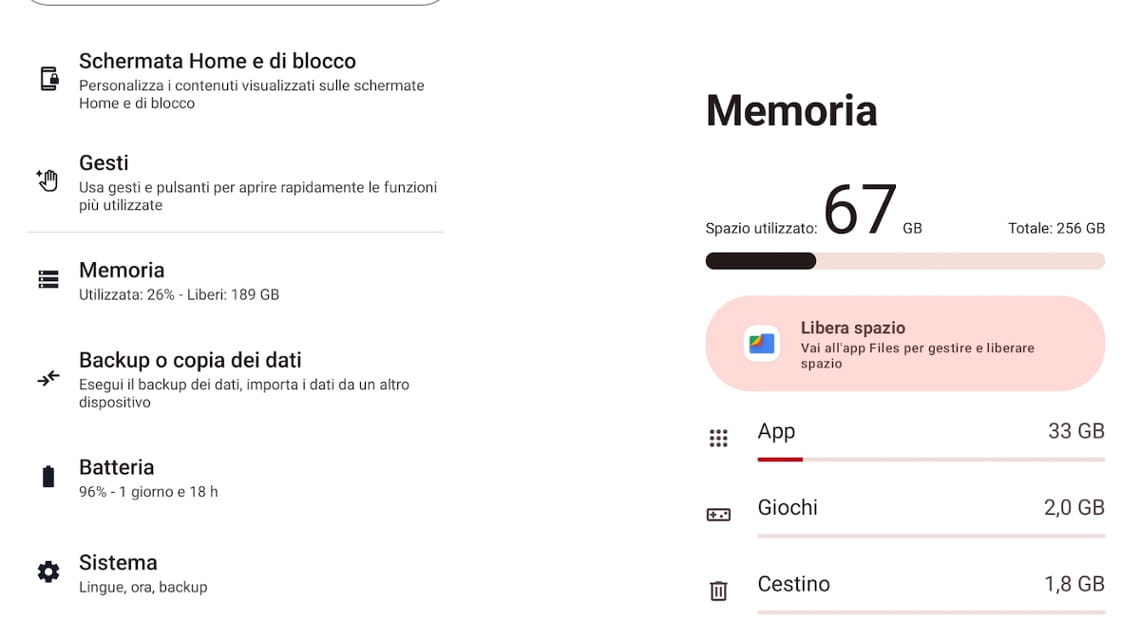Click the Files app icon in Libera spazio
1140x640 pixels.
coord(762,343)
